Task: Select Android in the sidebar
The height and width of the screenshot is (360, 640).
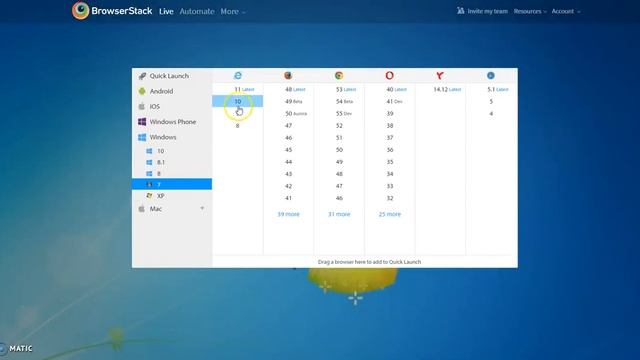Action: coord(172,91)
